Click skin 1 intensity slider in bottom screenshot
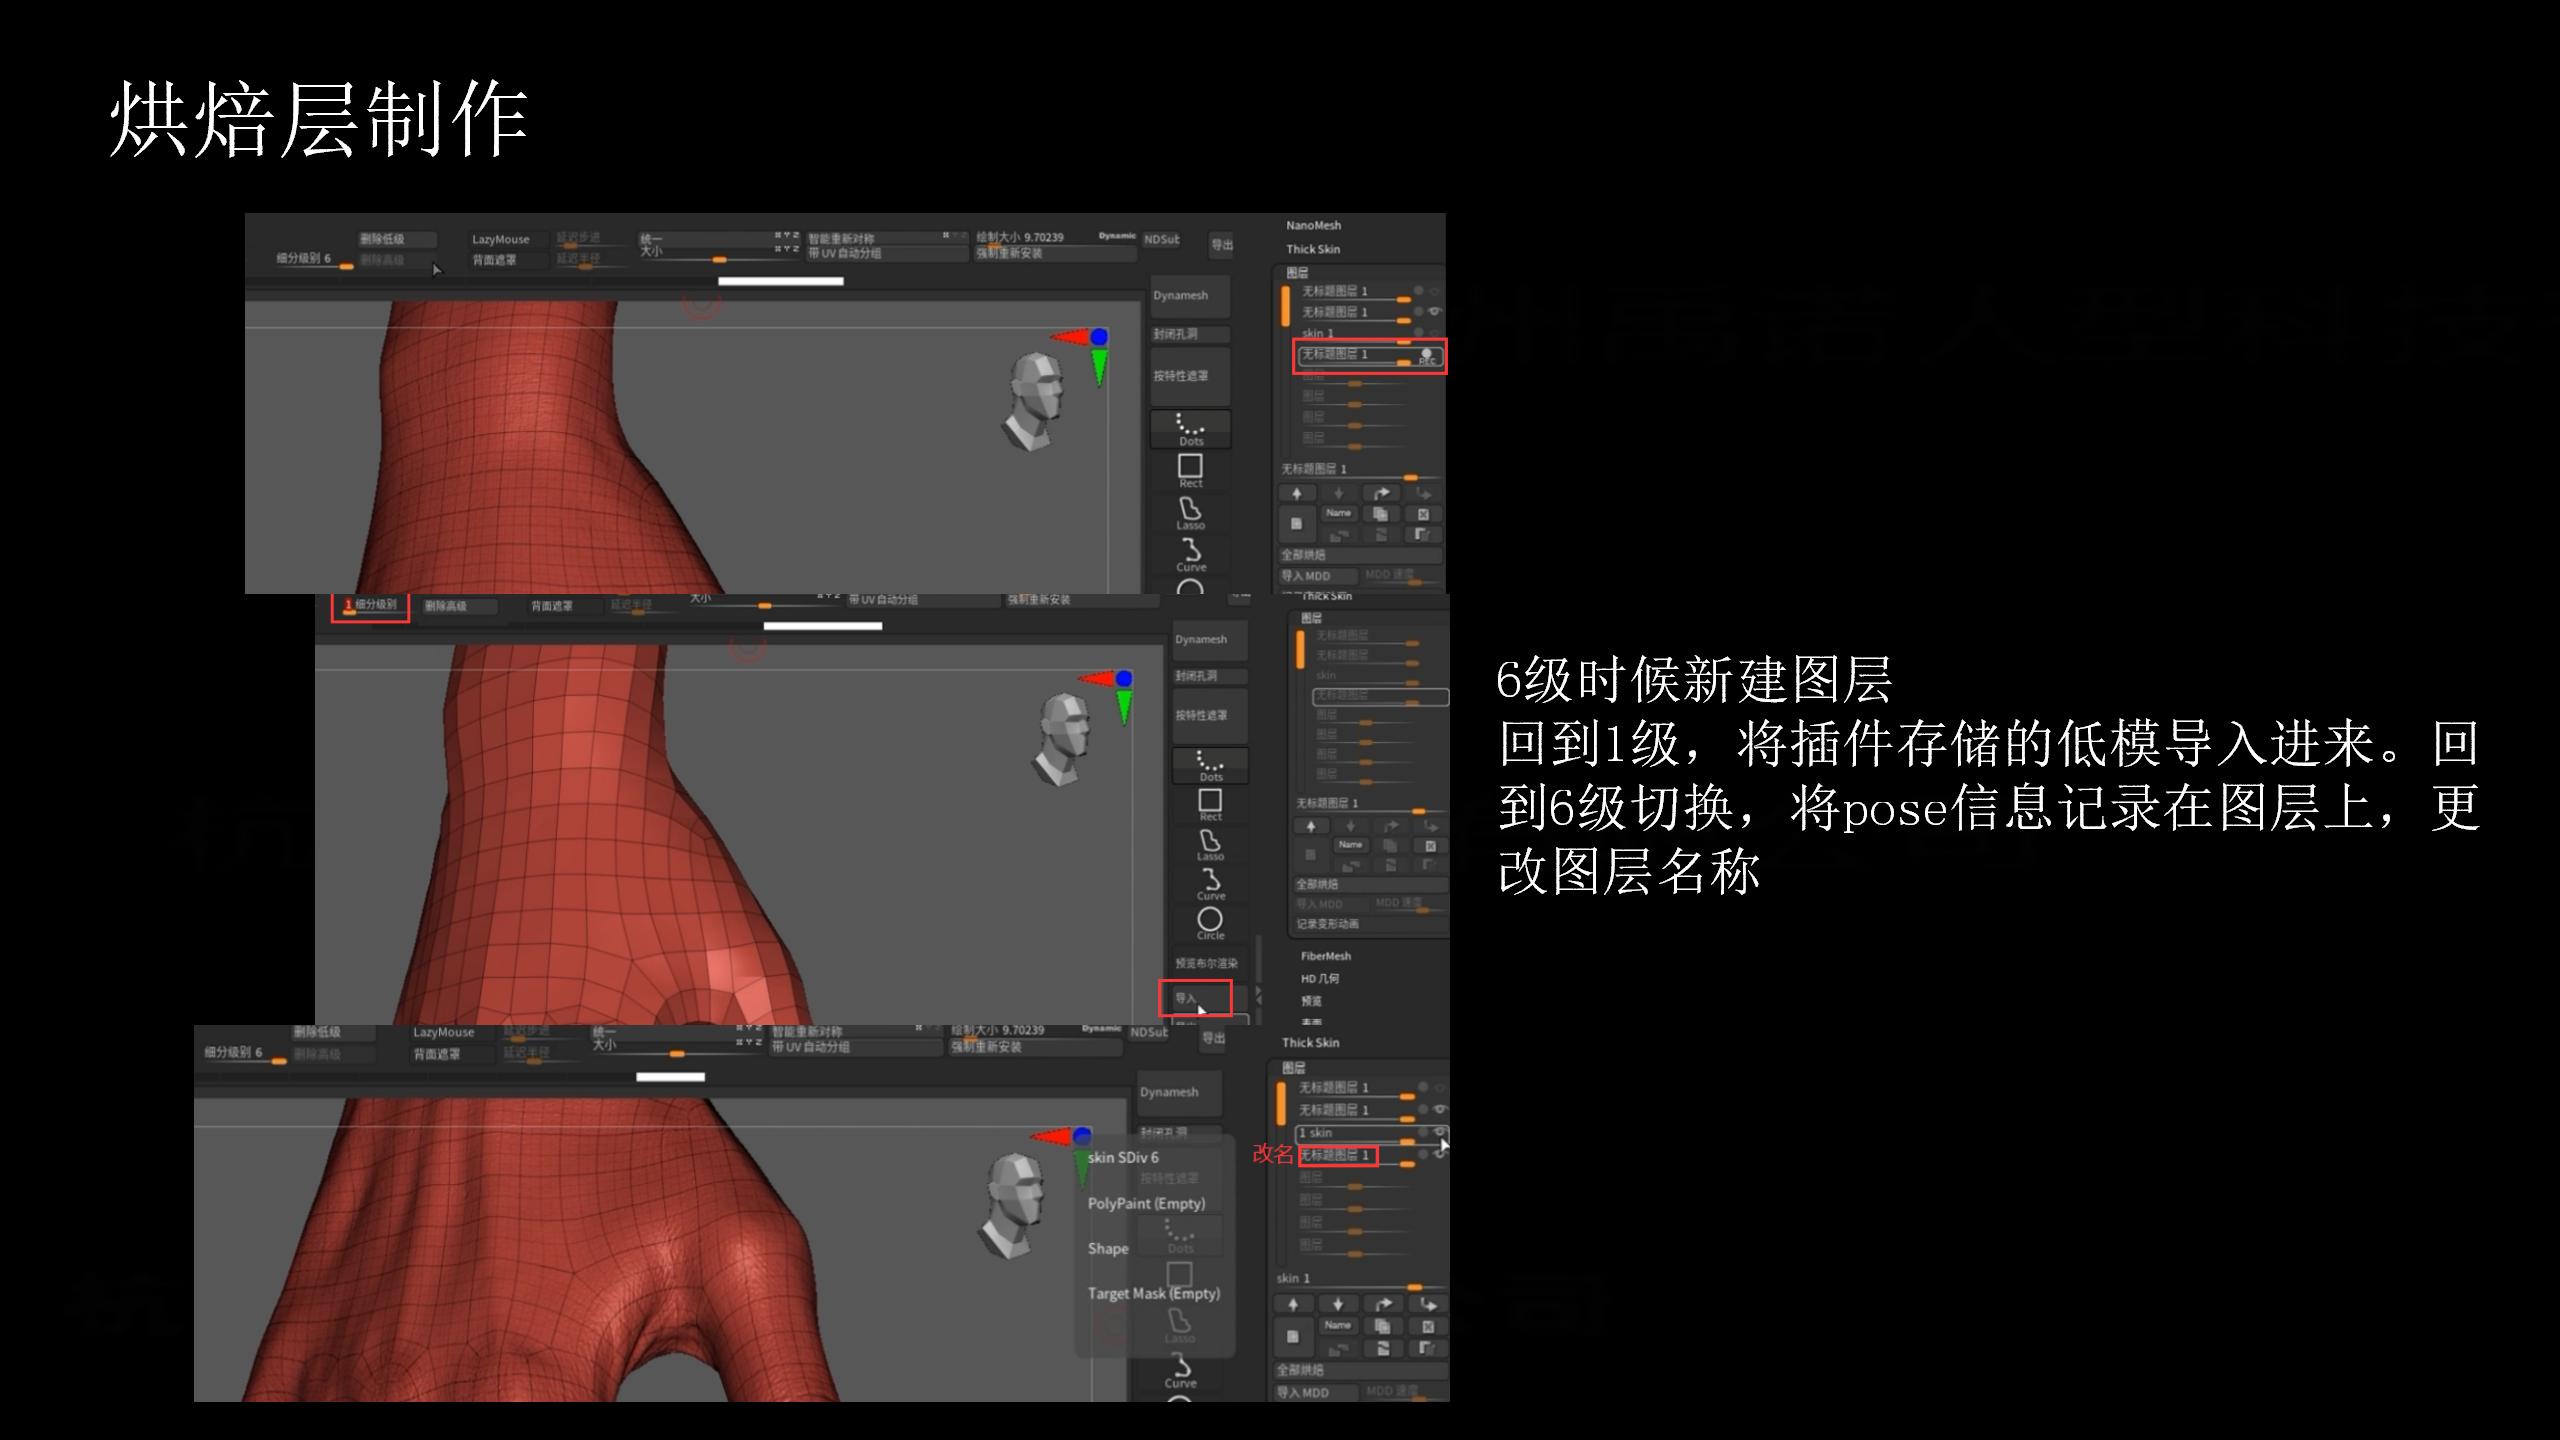Image resolution: width=2560 pixels, height=1440 pixels. click(1359, 1280)
